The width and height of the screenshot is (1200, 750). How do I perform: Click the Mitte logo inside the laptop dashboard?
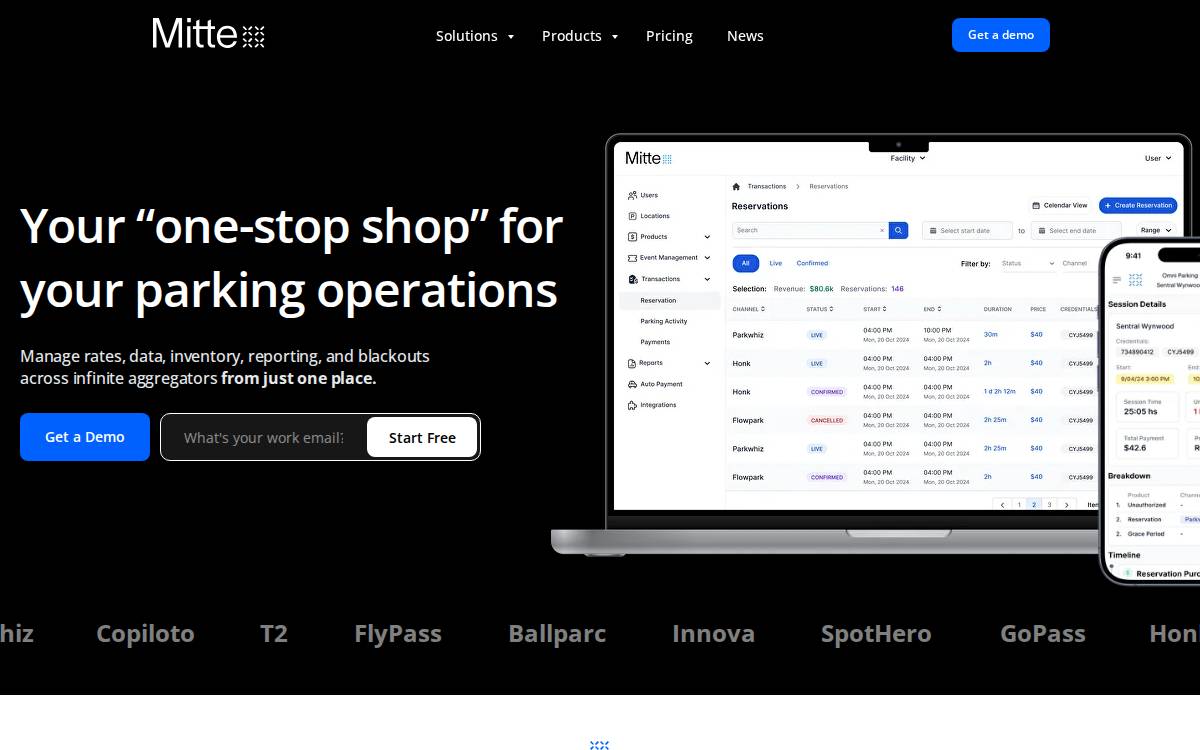(x=648, y=158)
